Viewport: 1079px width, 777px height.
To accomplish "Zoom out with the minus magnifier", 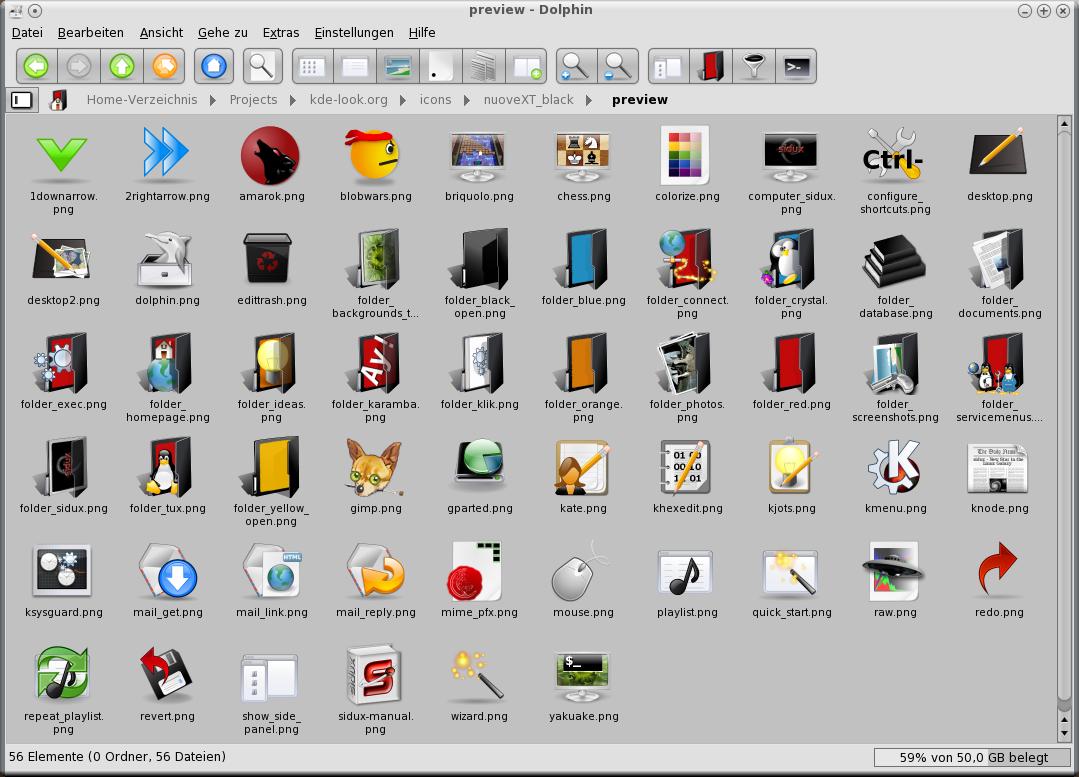I will coord(618,66).
